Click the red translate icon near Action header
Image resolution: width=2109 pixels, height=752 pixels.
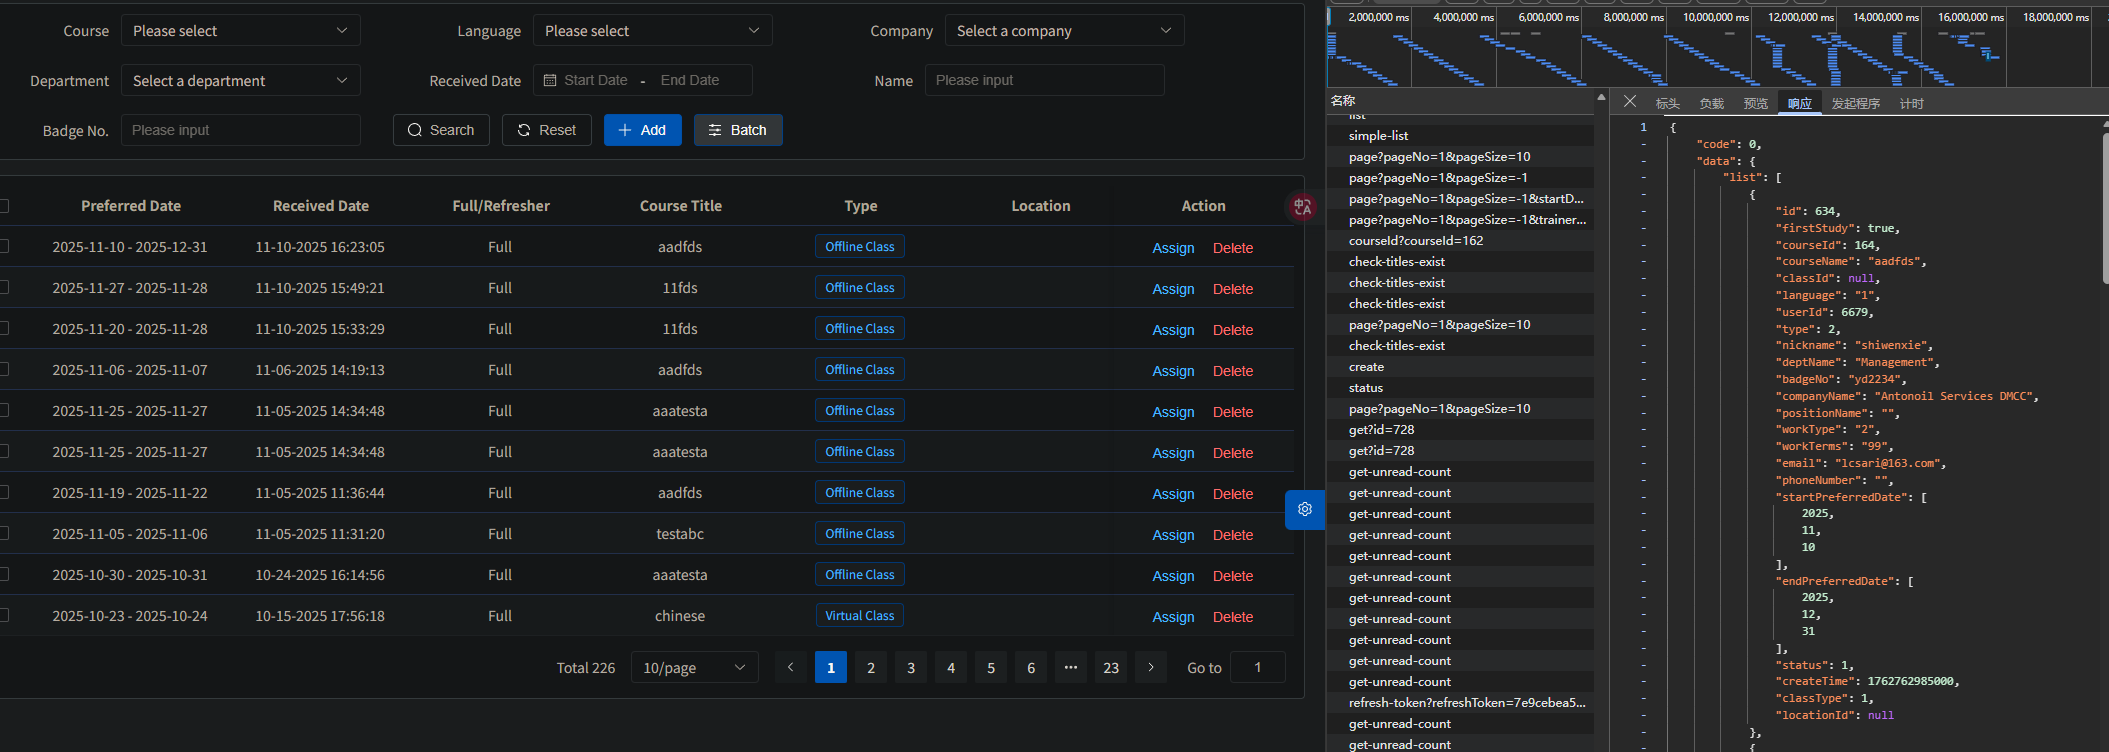[x=1302, y=207]
